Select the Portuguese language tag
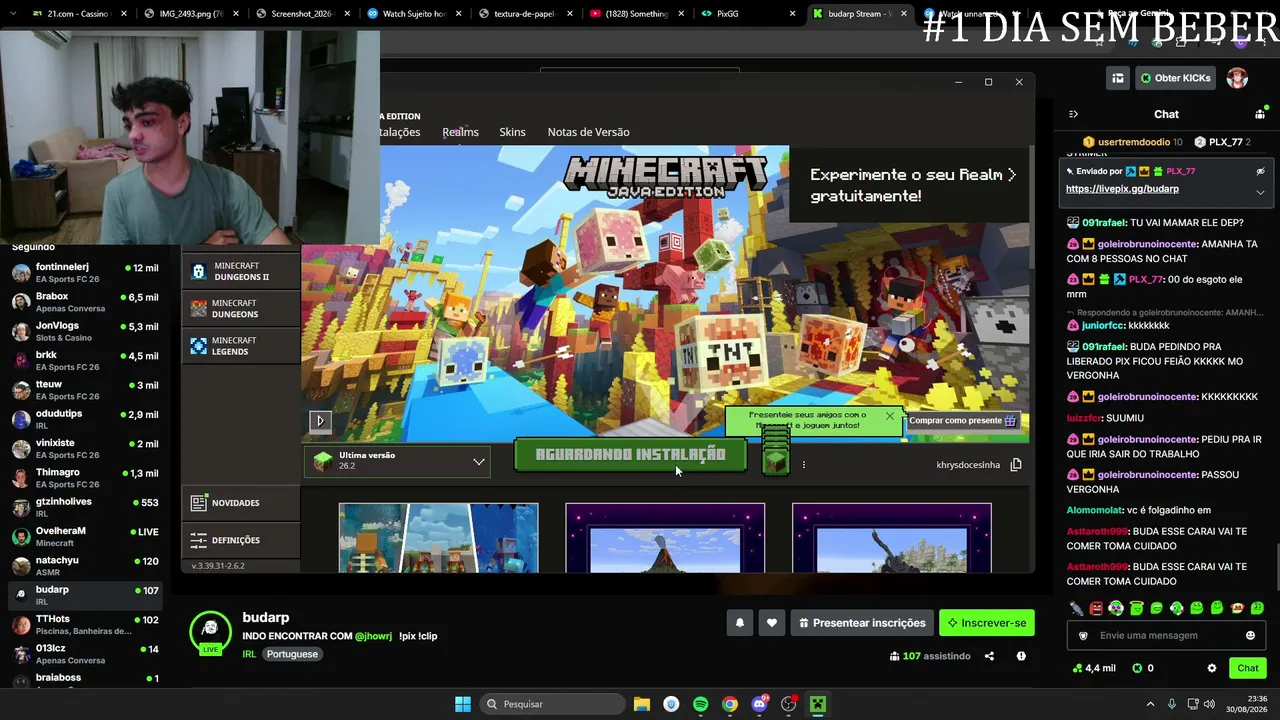1280x720 pixels. pos(292,654)
